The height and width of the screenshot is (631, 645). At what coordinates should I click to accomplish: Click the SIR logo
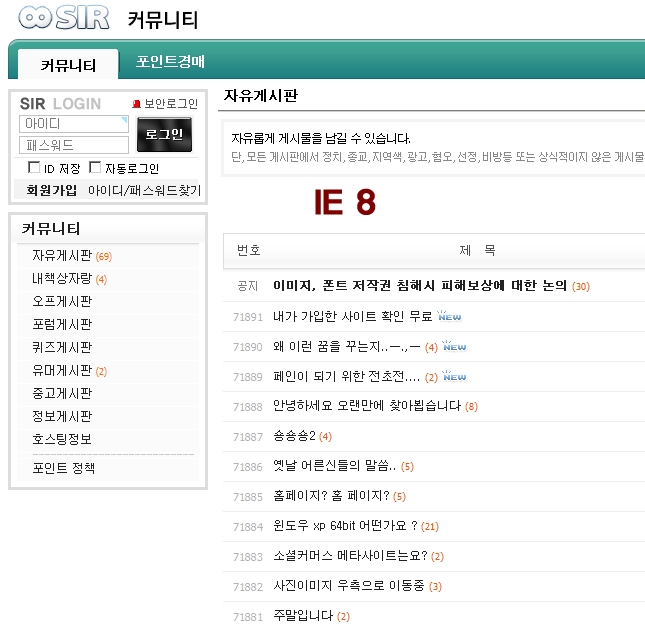click(62, 19)
